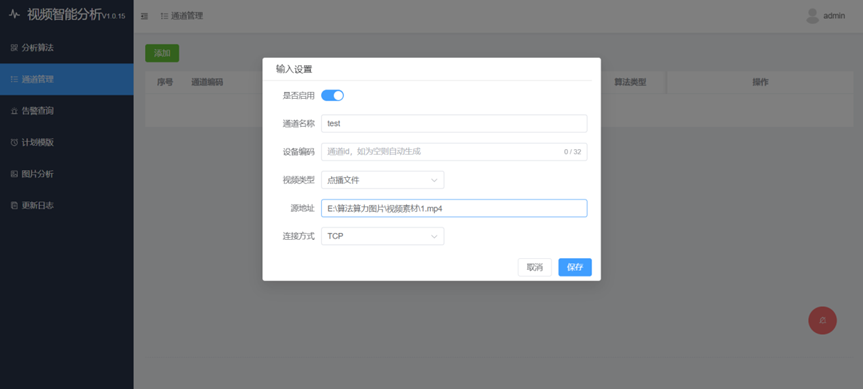This screenshot has height=389, width=863.
Task: Click the admin username text
Action: (834, 16)
